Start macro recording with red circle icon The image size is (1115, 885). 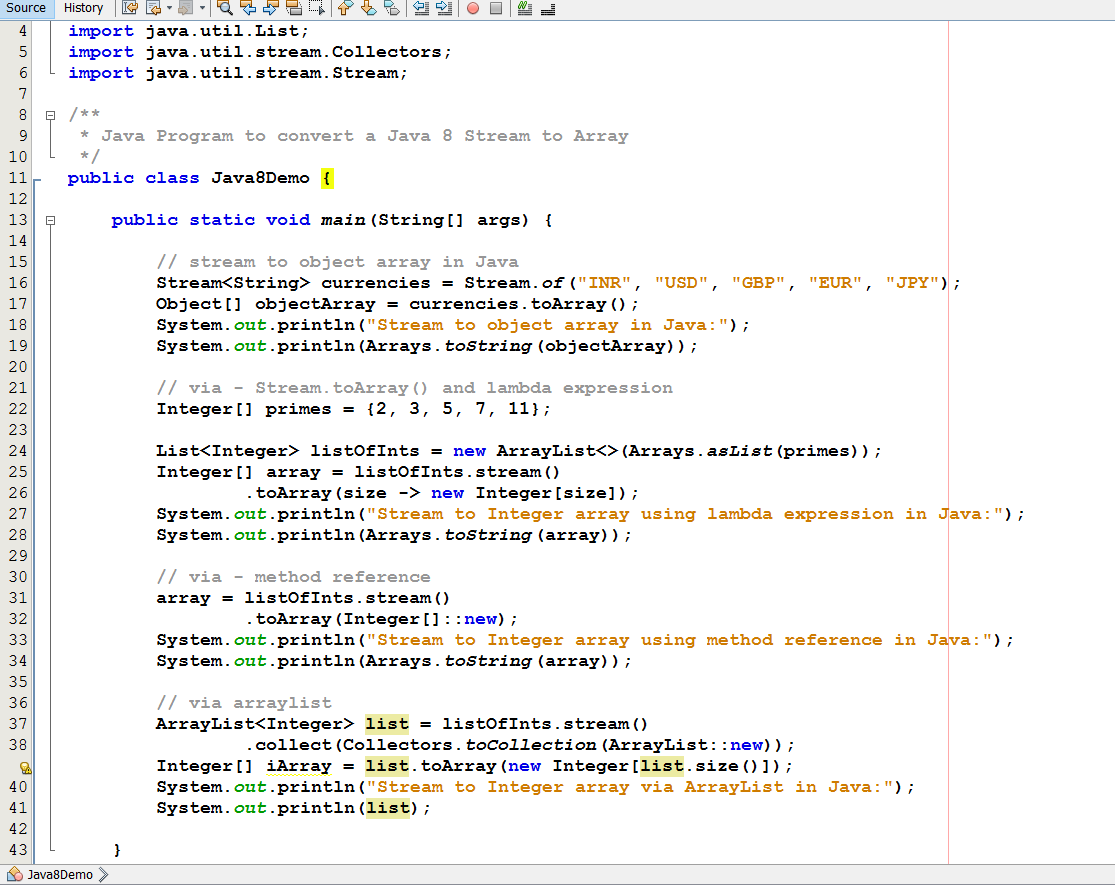[x=473, y=8]
